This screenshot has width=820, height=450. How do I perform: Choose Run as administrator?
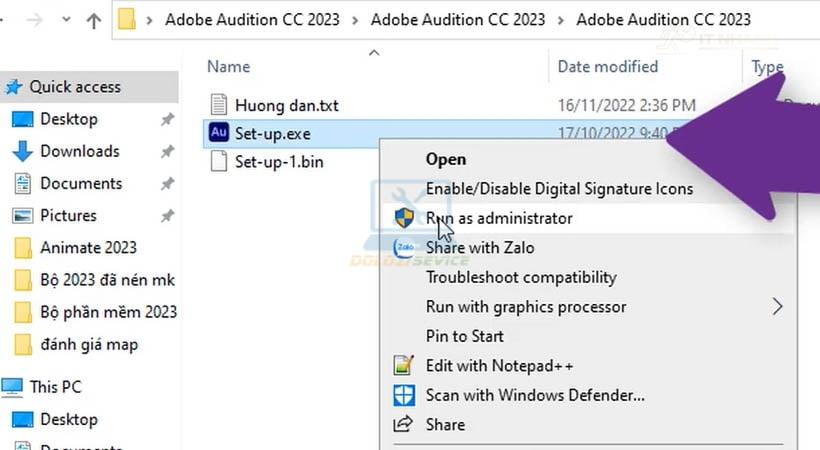(499, 218)
